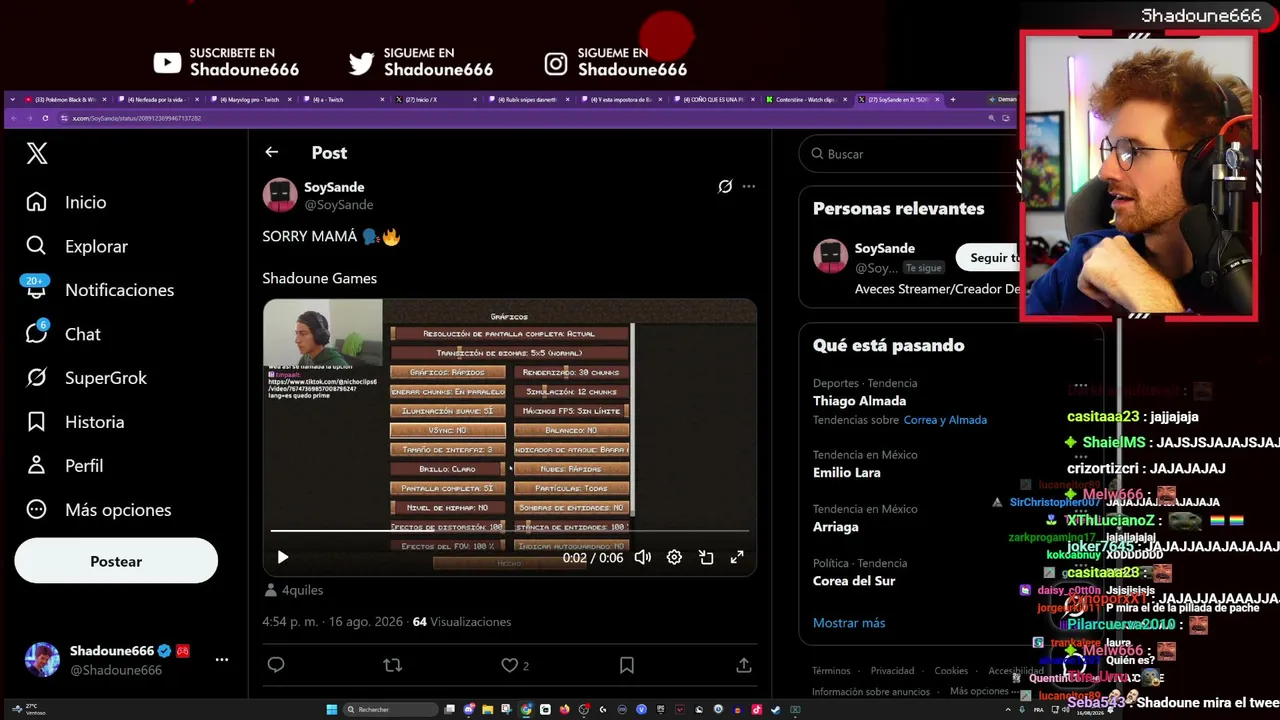Open Notificaciones bell icon with 20+ badge
Image resolution: width=1280 pixels, height=720 pixels.
(x=37, y=288)
